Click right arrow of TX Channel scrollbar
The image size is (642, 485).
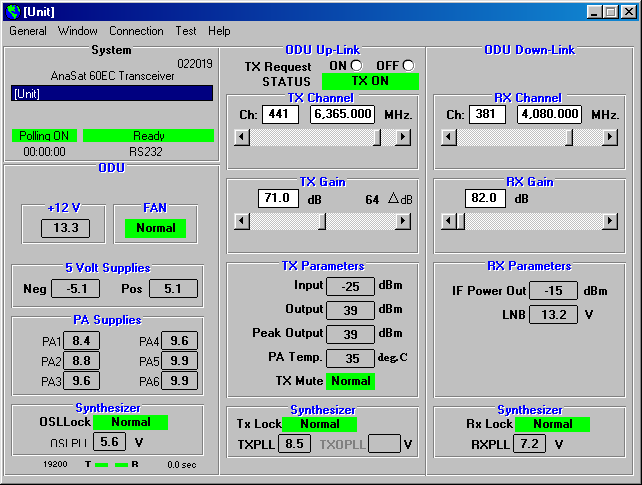coord(403,137)
